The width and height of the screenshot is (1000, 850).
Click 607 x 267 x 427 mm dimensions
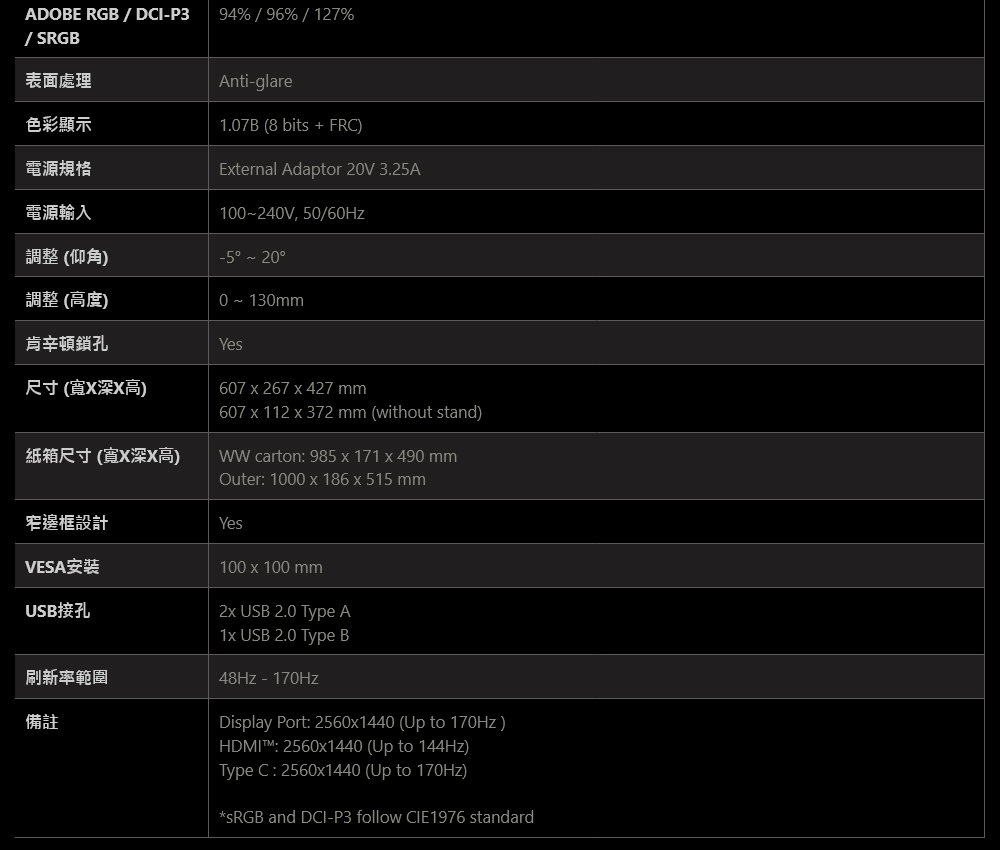pos(293,388)
